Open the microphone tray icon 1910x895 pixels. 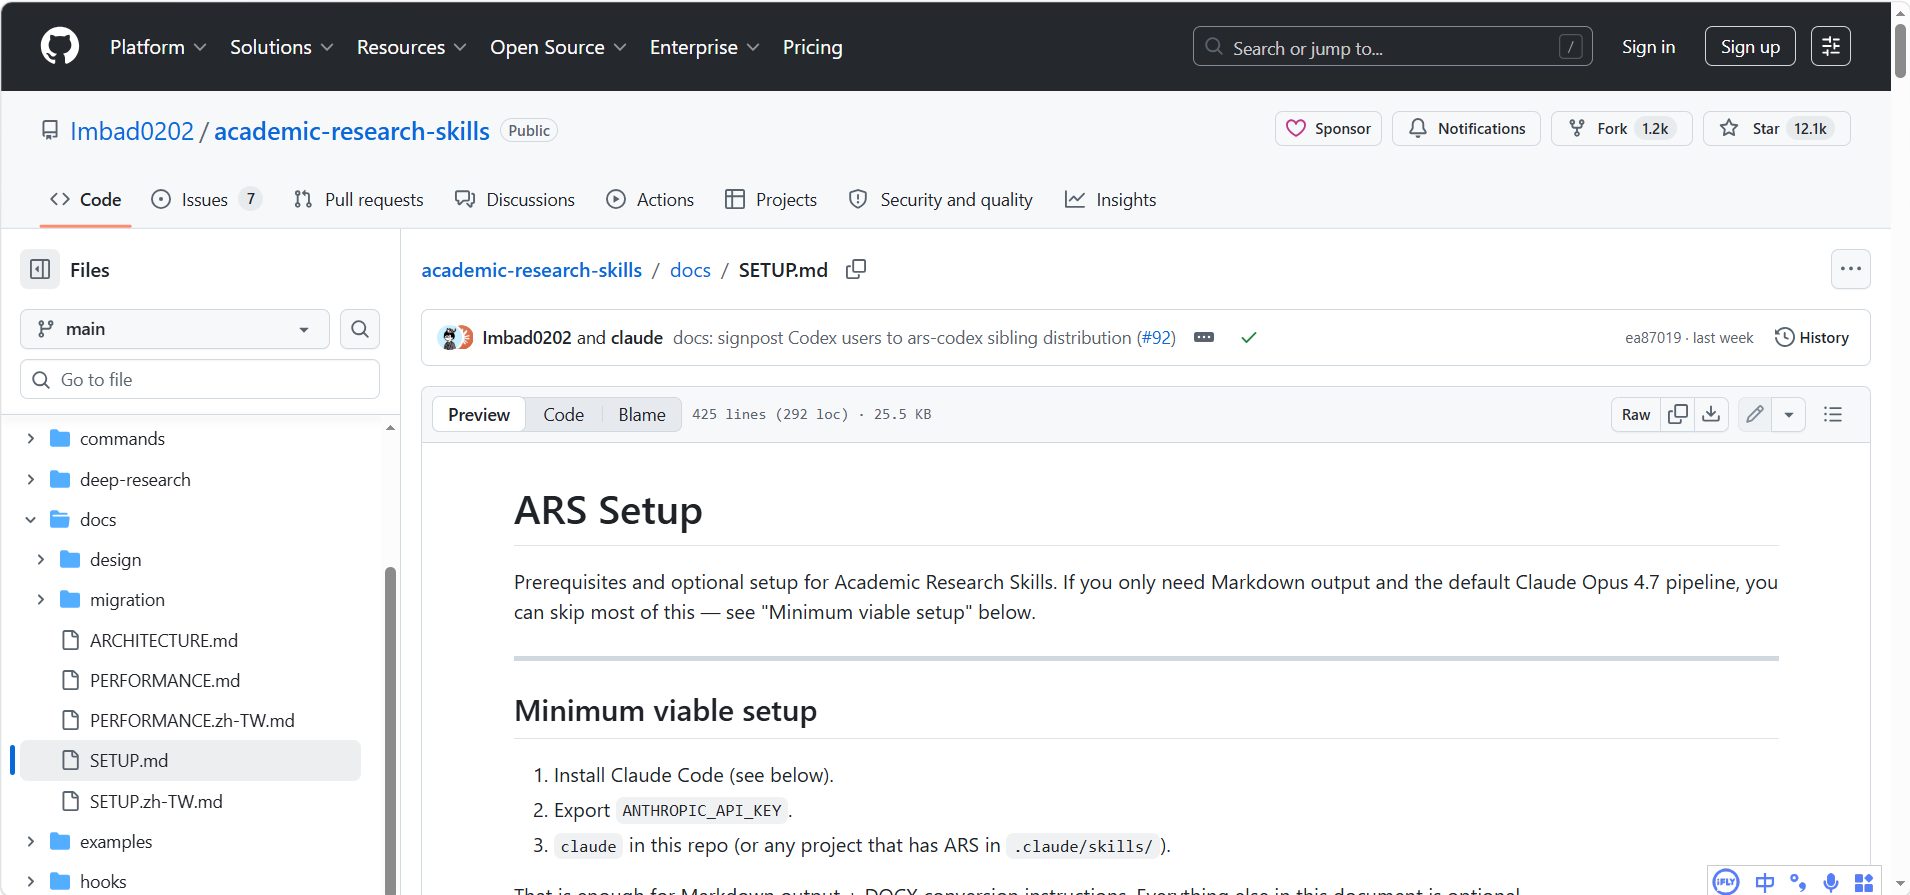tap(1831, 882)
